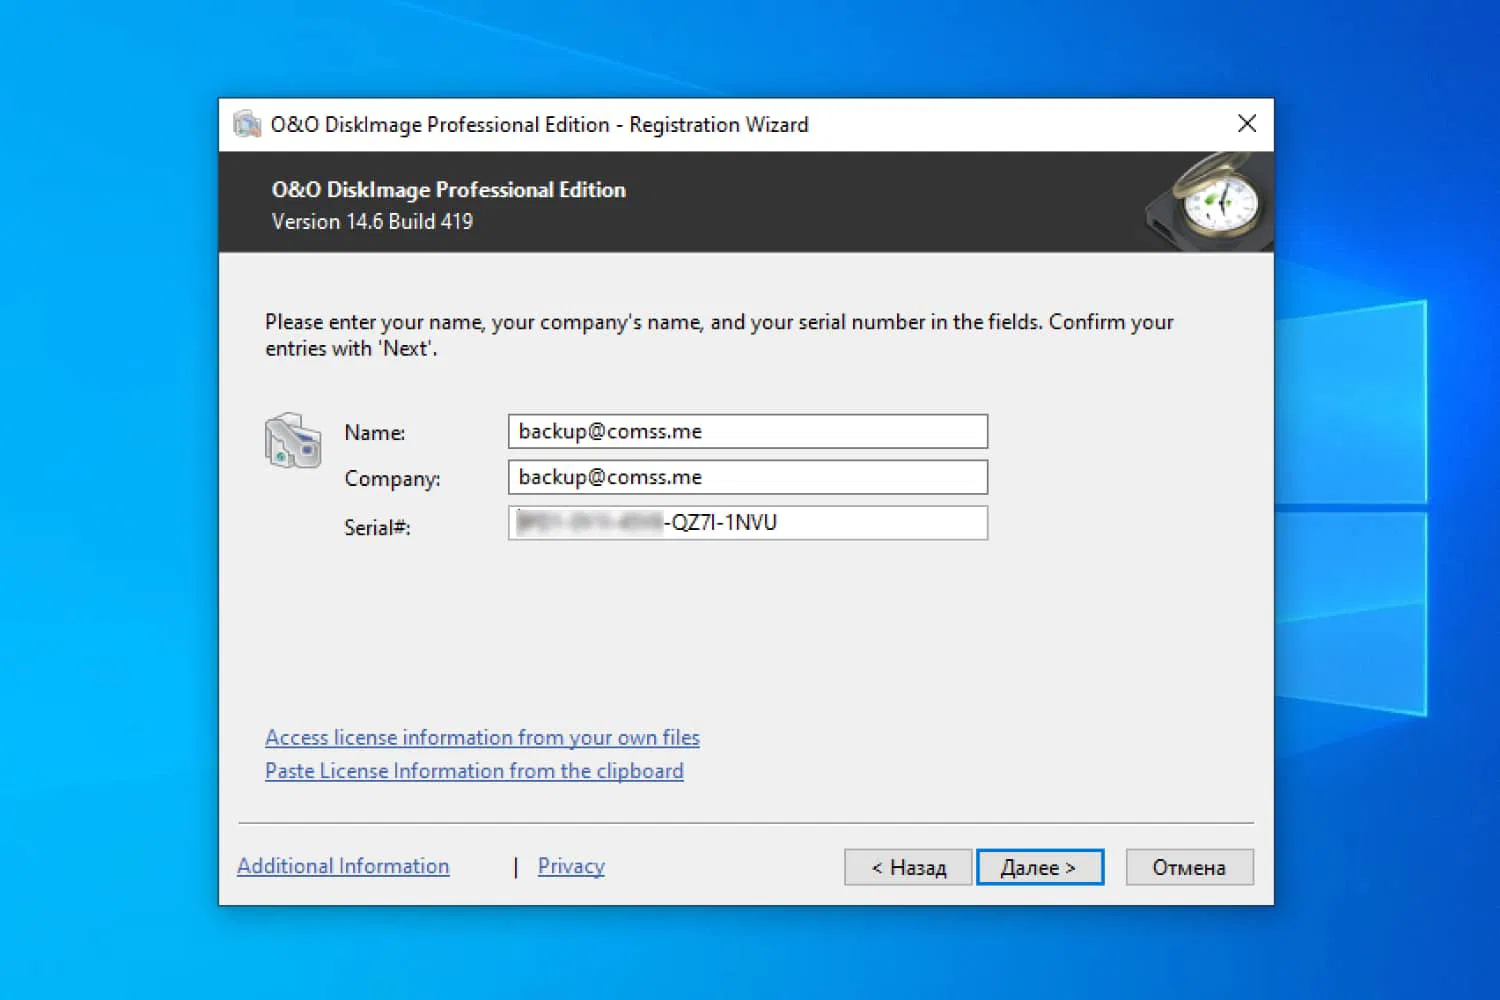Click the Serial#: label
This screenshot has width=1500, height=1000.
click(377, 527)
